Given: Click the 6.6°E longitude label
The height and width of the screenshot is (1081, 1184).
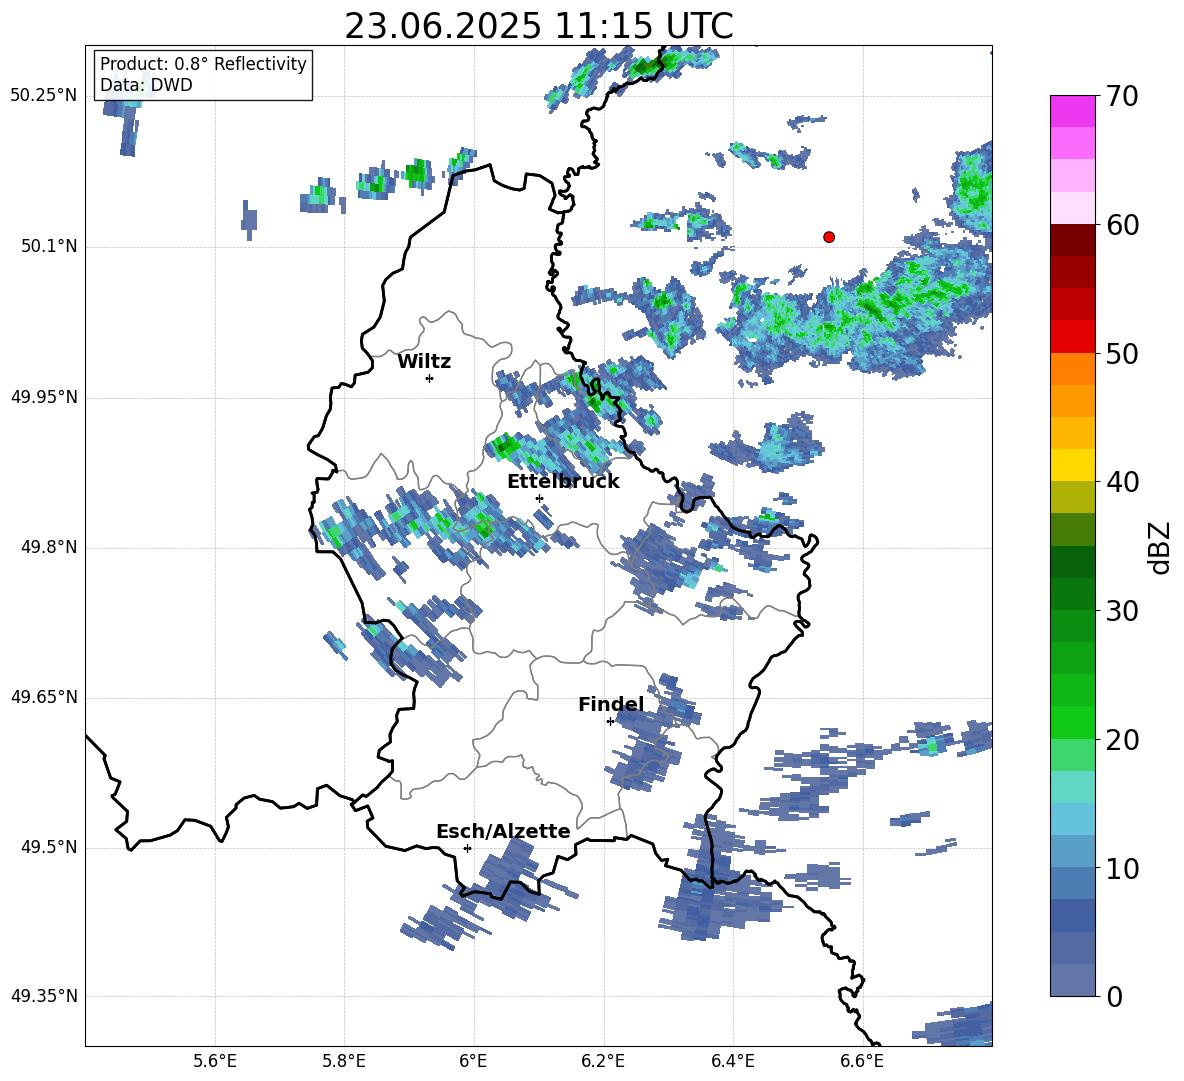Looking at the screenshot, I should (862, 1061).
